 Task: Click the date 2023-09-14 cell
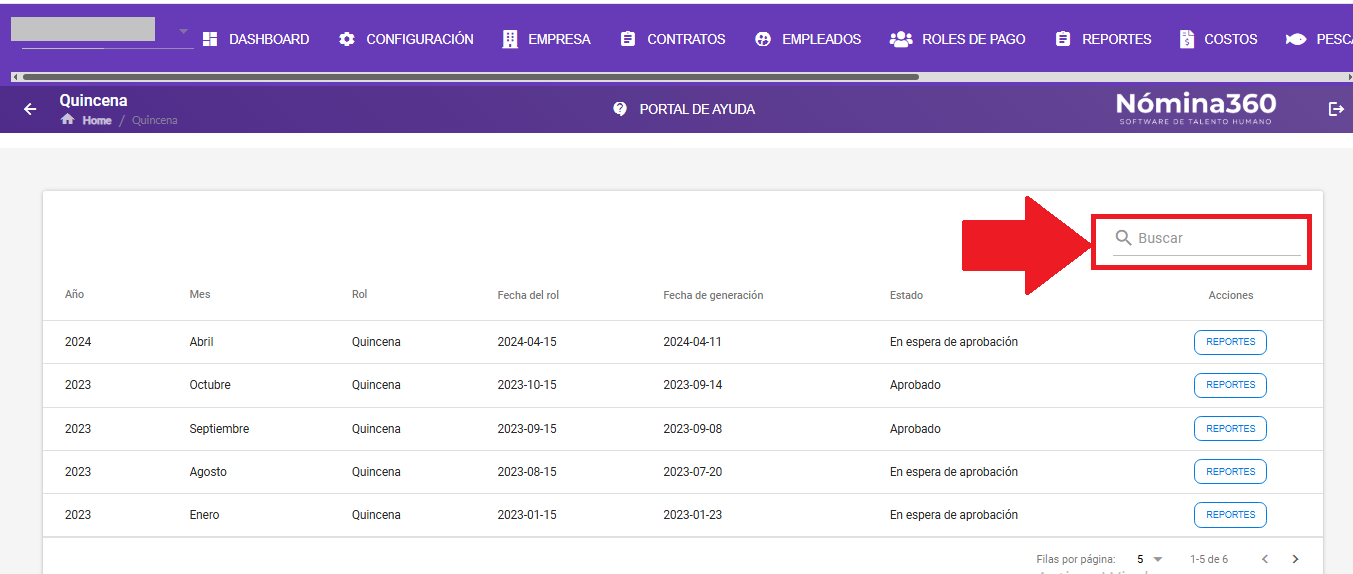pos(692,385)
